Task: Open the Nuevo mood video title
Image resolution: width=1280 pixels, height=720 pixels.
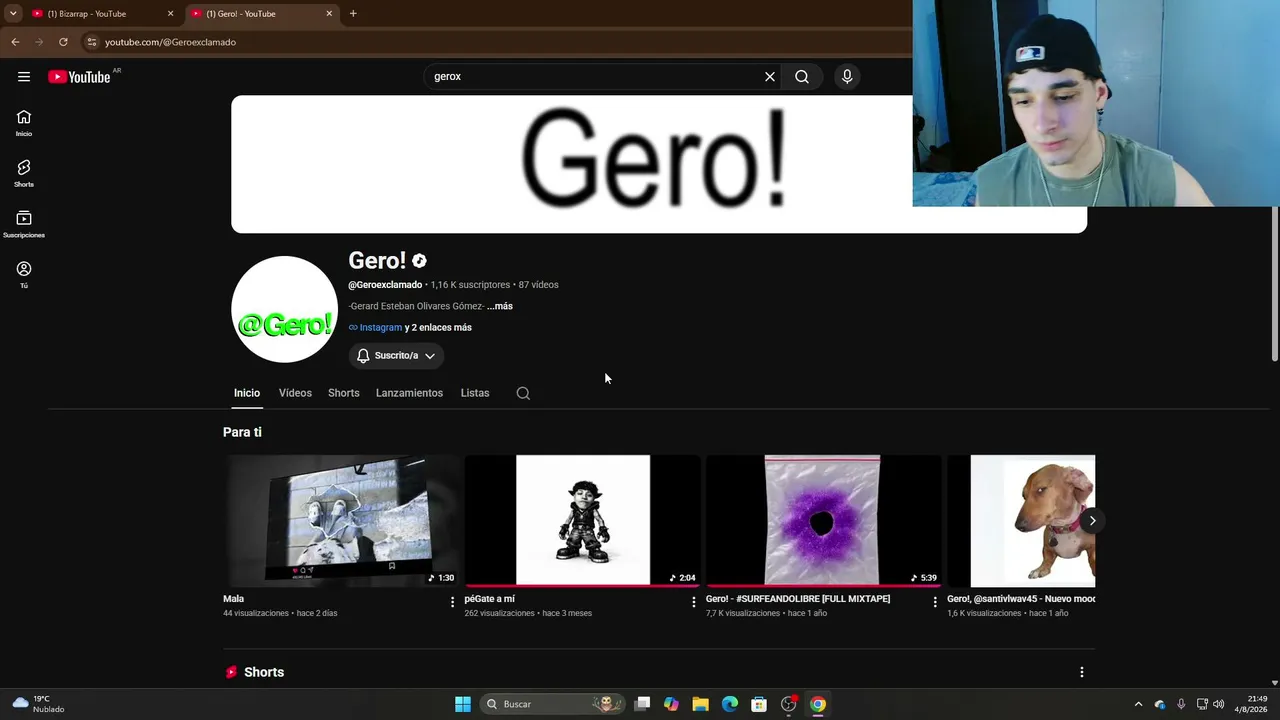Action: tap(1021, 599)
